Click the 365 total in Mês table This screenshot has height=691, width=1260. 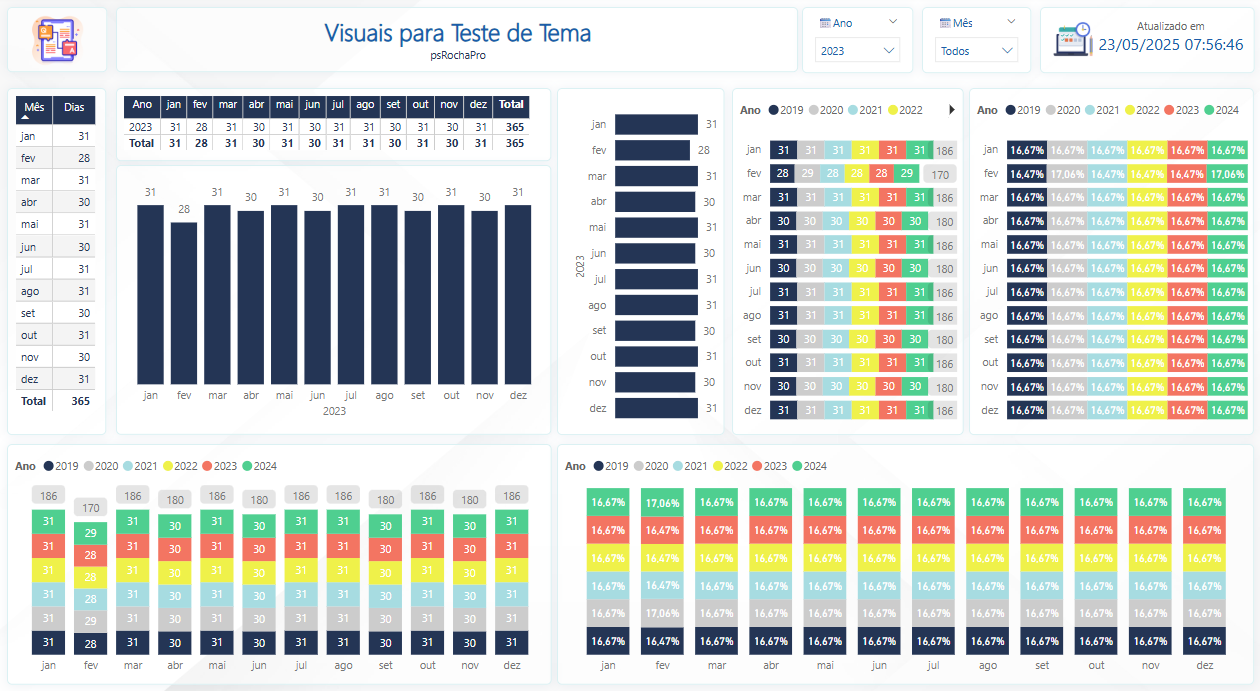pos(80,401)
